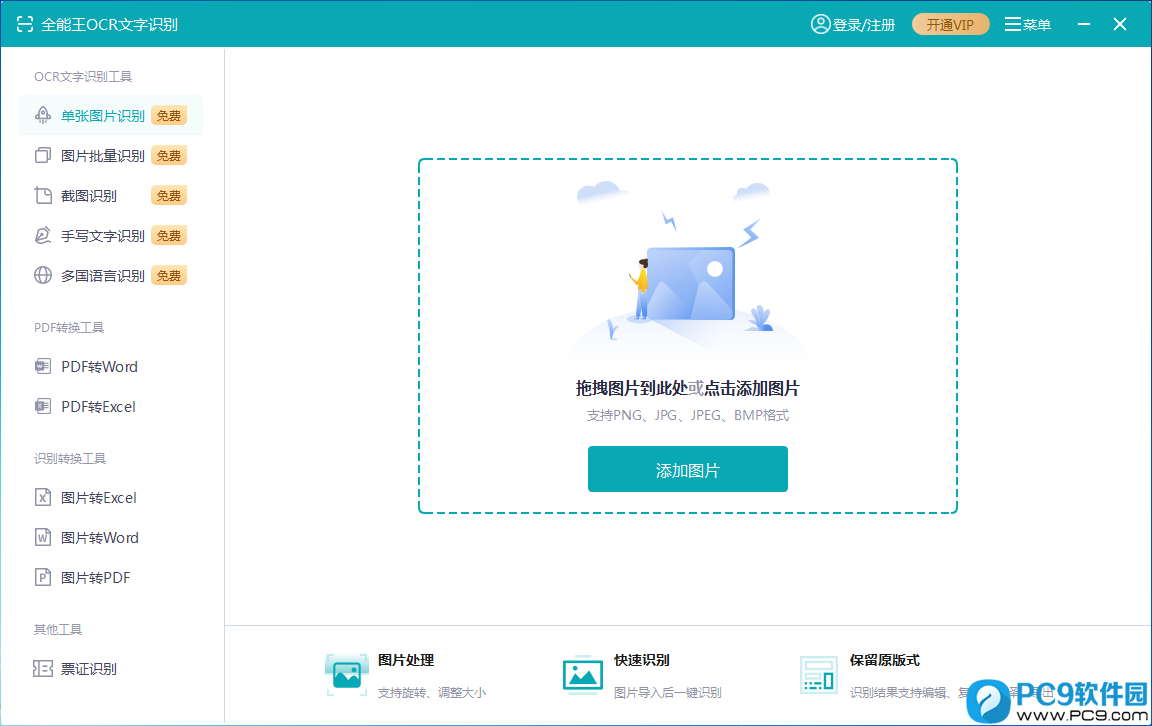Click the 免费 badge next to 截图识别

168,195
